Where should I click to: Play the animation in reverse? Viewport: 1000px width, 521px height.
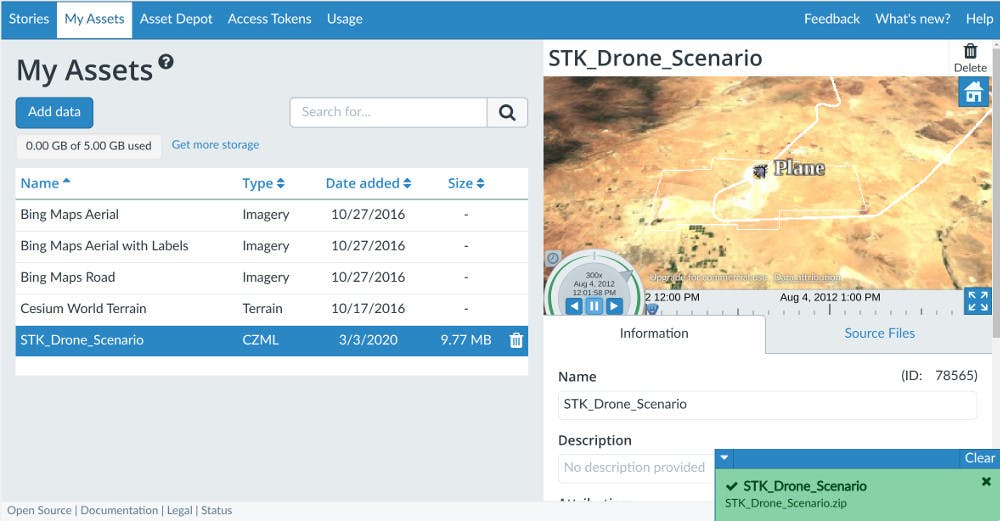(574, 306)
